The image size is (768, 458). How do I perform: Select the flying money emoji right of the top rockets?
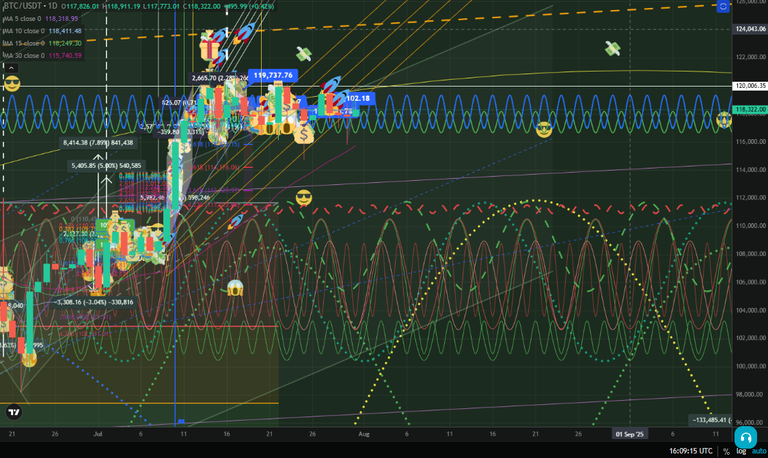click(304, 53)
